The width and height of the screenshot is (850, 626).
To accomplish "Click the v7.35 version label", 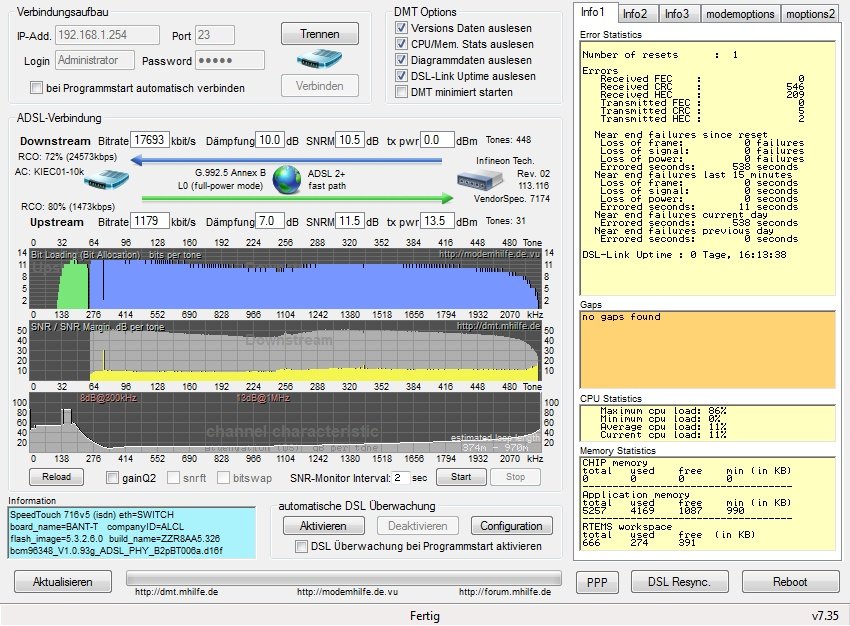I will [x=825, y=616].
